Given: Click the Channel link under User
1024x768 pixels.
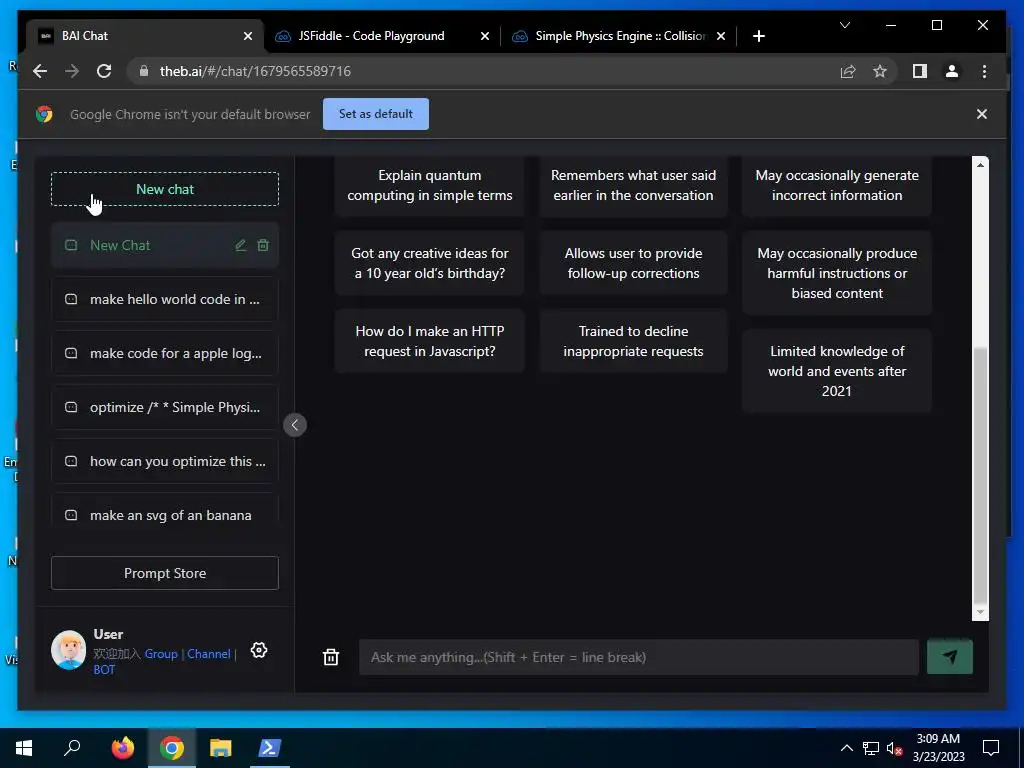Looking at the screenshot, I should tap(209, 654).
